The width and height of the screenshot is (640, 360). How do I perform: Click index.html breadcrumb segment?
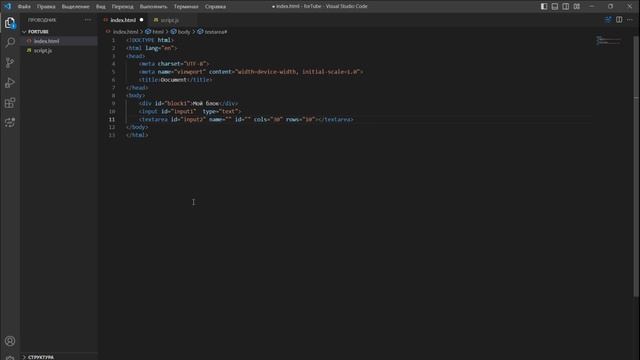click(125, 31)
